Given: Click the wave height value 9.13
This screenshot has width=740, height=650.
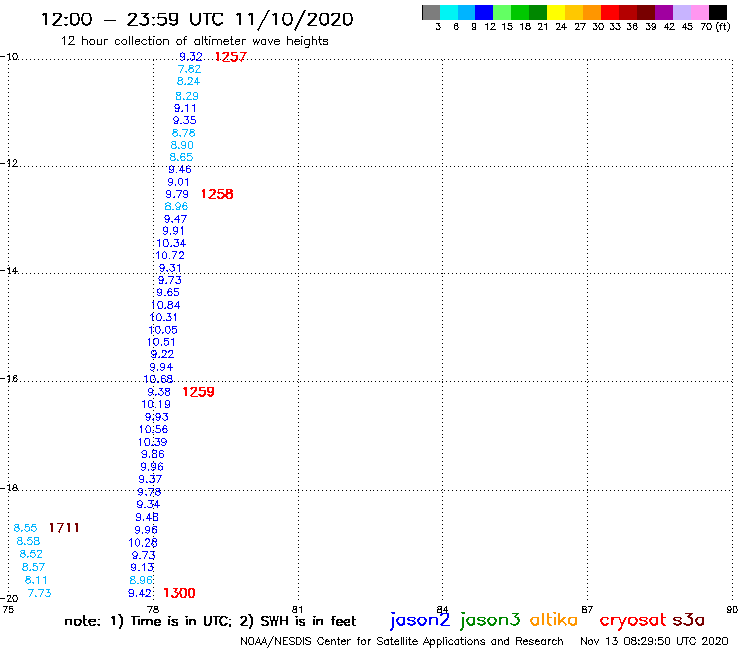Looking at the screenshot, I should tap(142, 568).
